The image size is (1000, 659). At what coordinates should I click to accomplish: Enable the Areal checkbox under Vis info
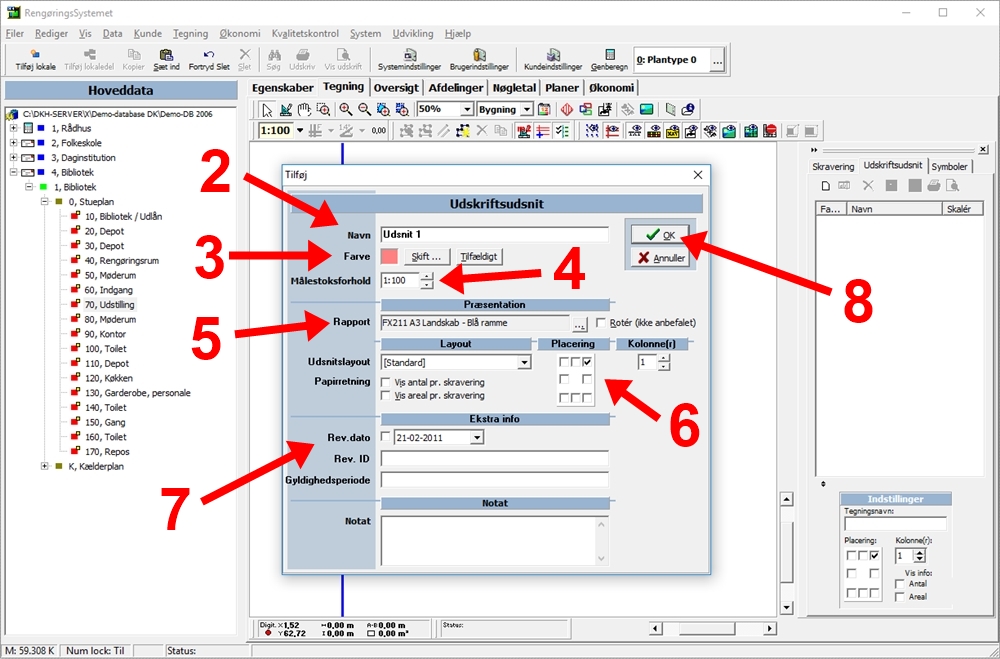[x=900, y=597]
